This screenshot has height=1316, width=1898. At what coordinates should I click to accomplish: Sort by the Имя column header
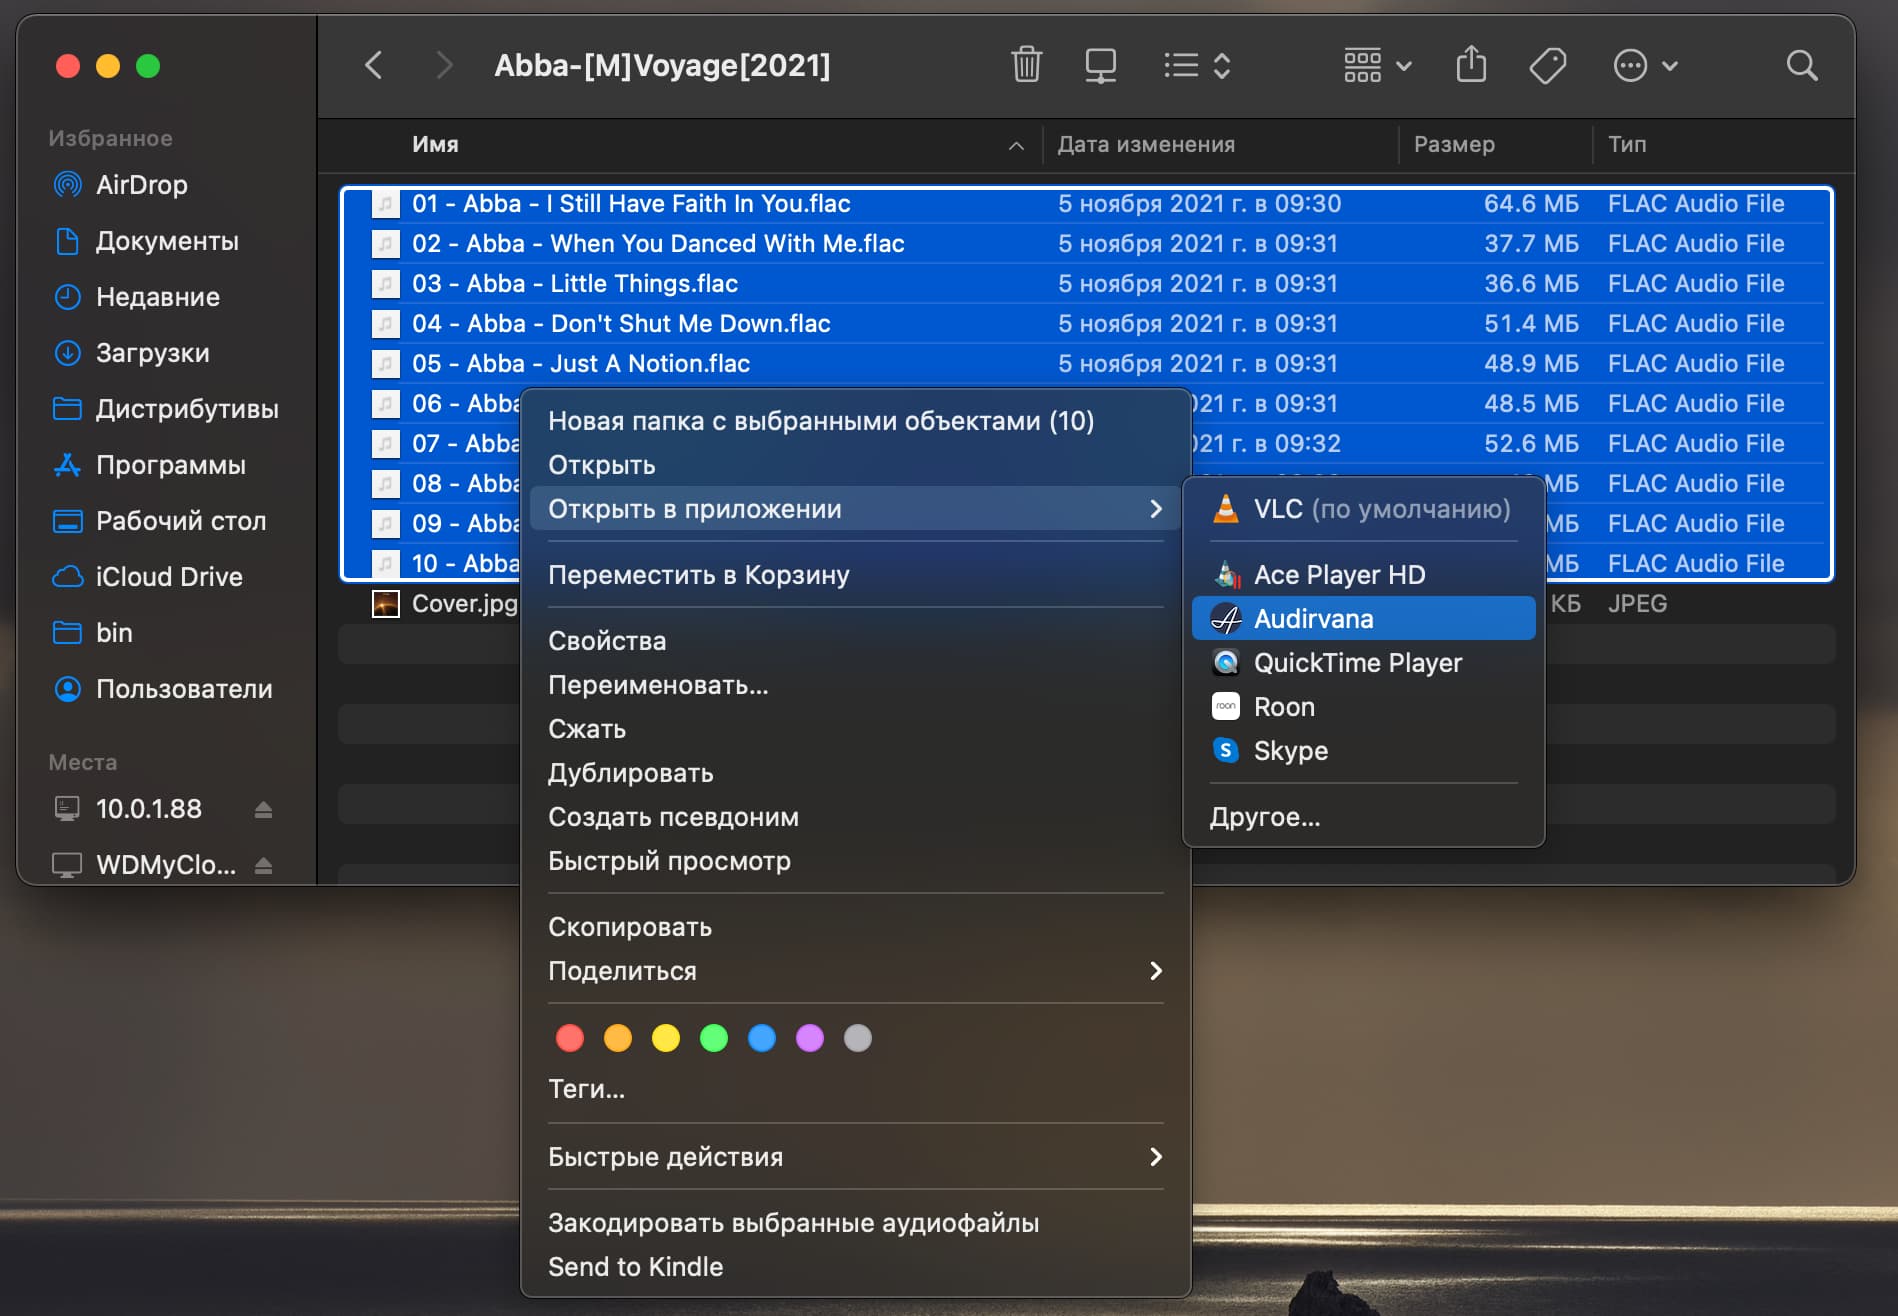click(435, 144)
